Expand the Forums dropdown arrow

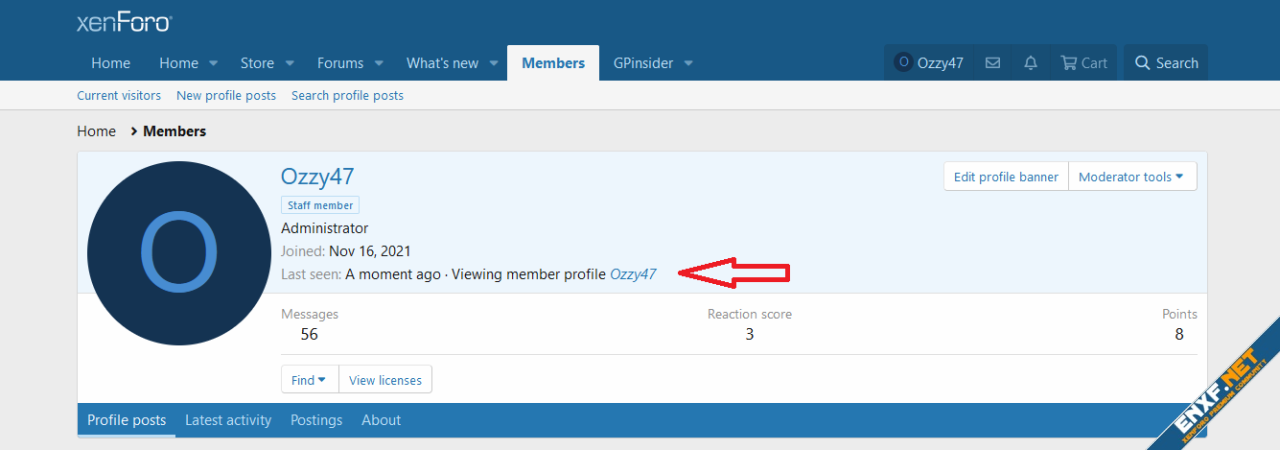(x=379, y=63)
